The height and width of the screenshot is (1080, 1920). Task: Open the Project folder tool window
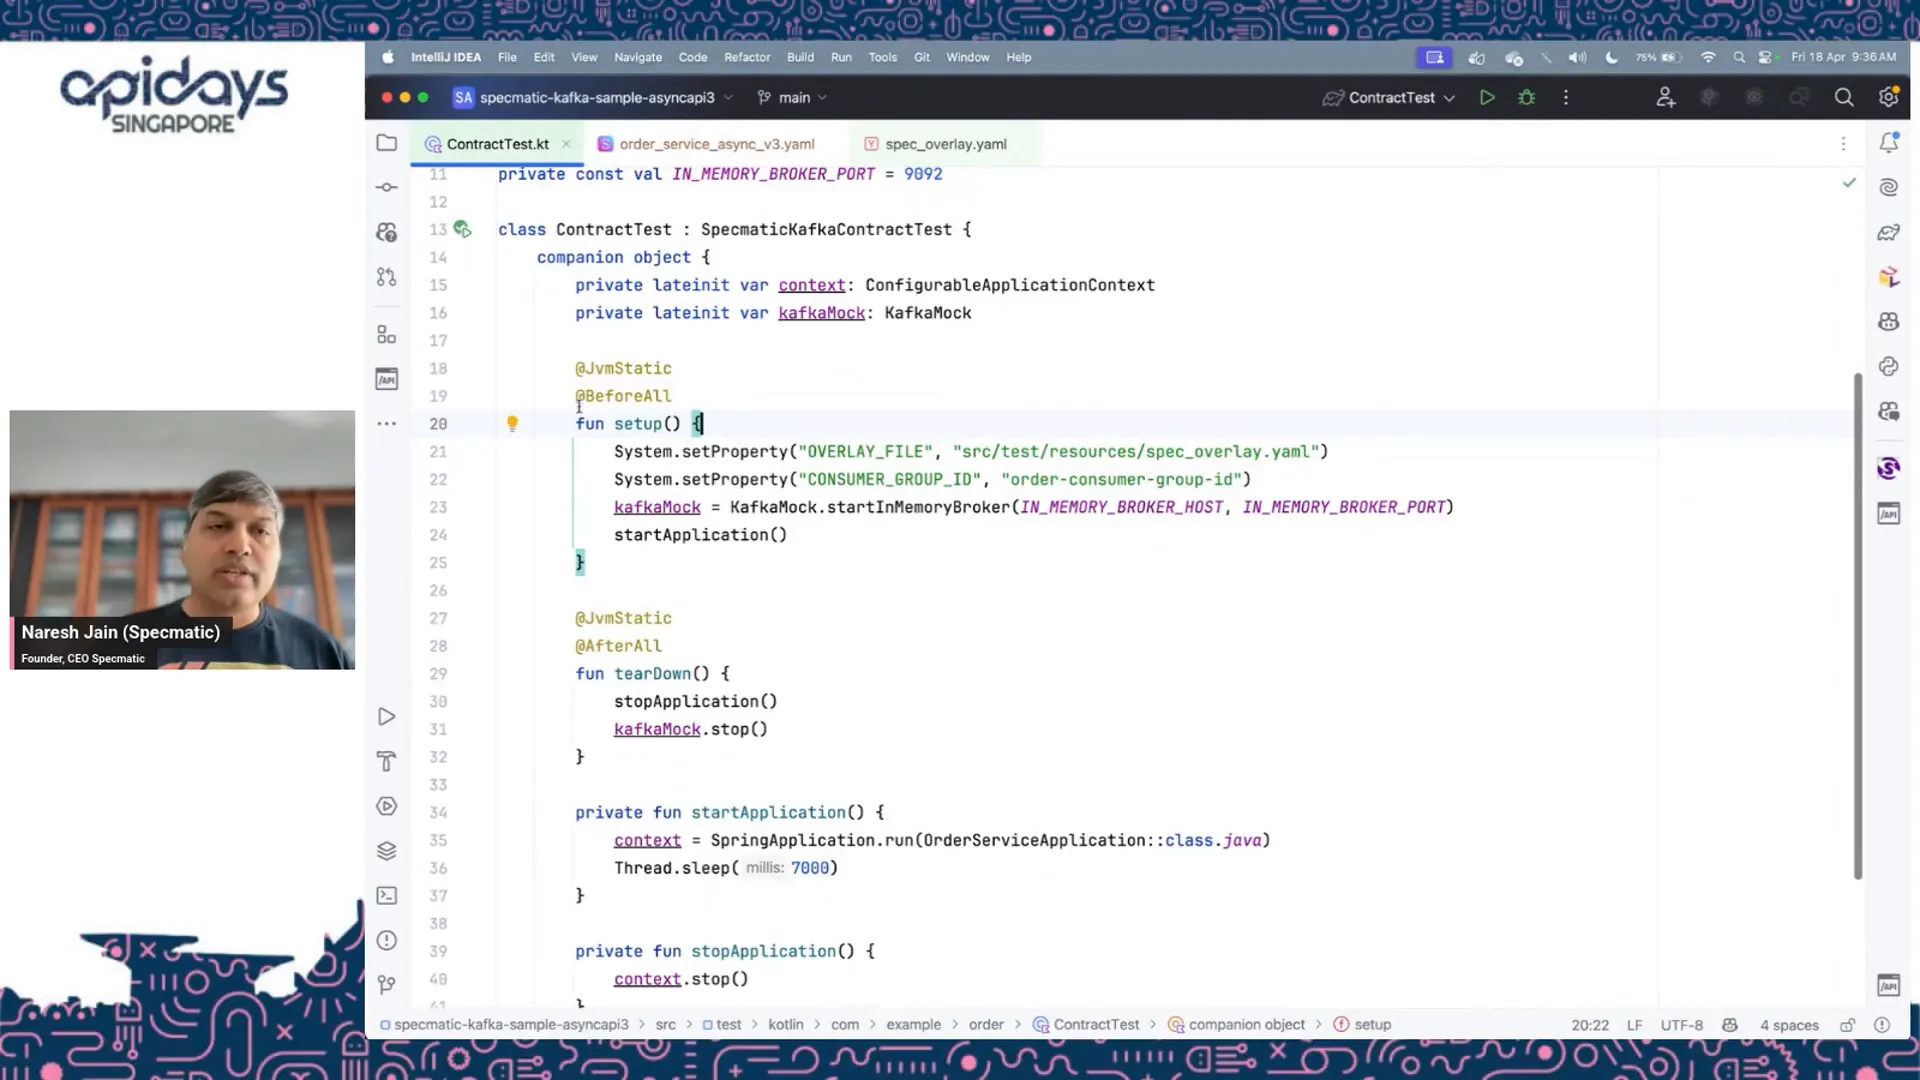click(387, 143)
